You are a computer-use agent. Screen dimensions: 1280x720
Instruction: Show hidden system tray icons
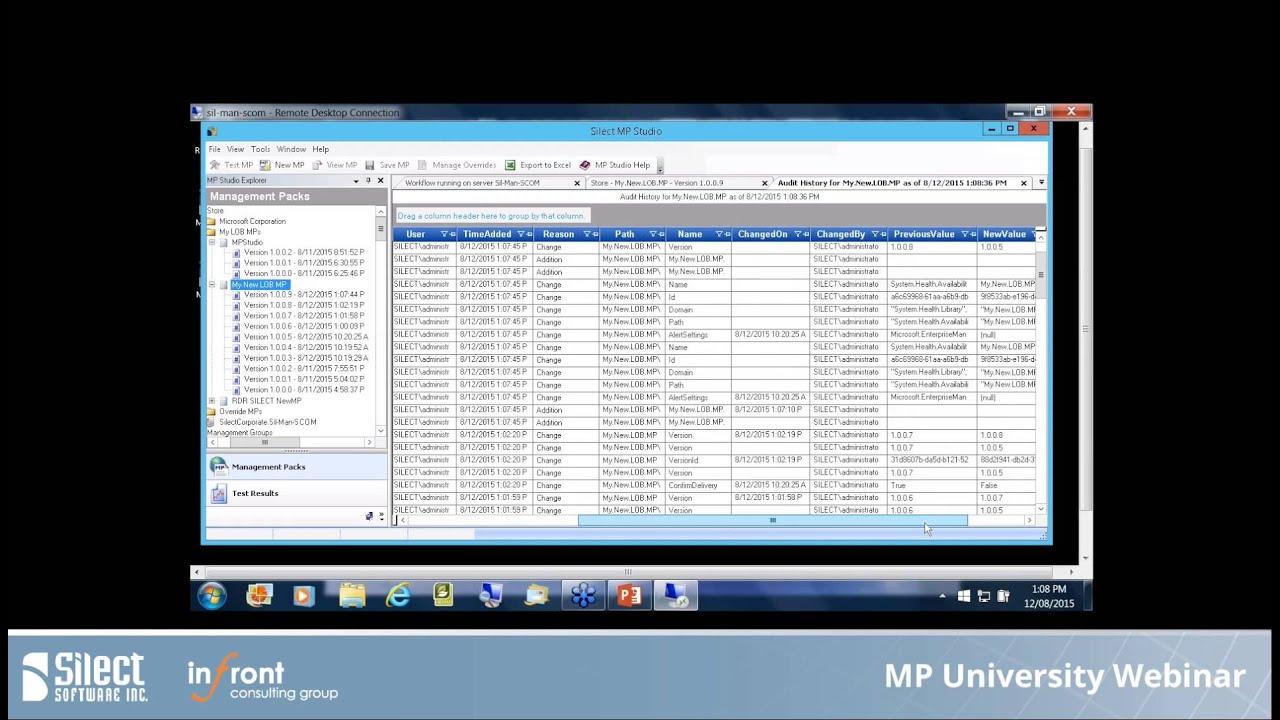(x=942, y=596)
